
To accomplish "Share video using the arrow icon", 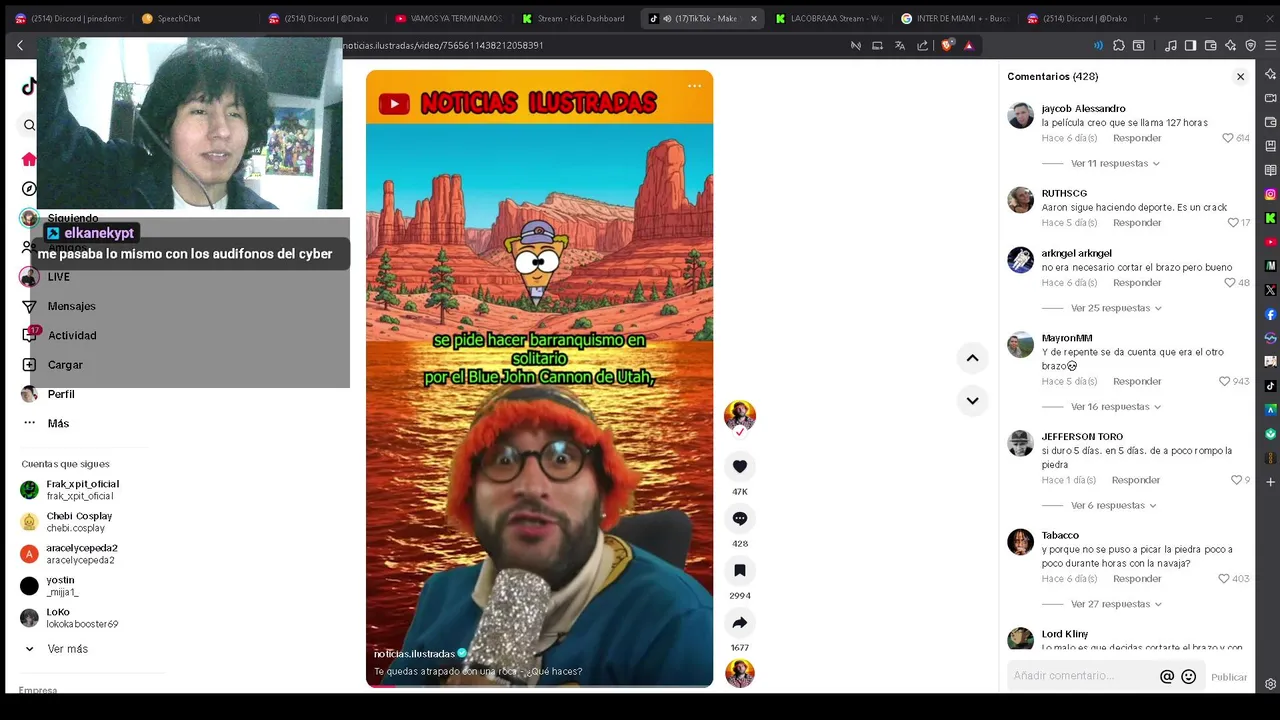I will 740,622.
